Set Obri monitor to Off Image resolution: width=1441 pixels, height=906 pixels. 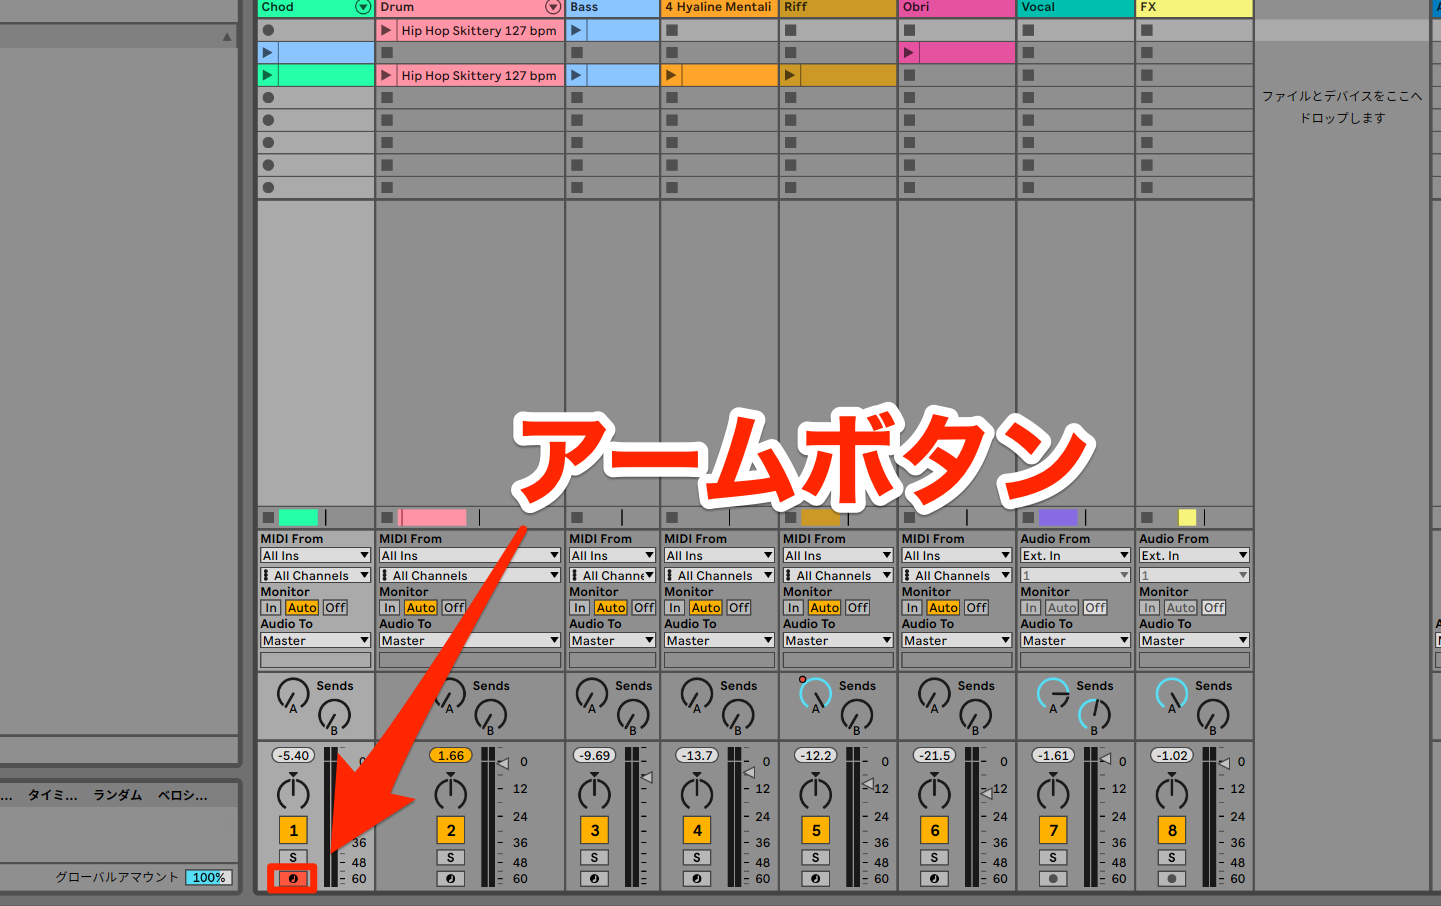[x=977, y=608]
